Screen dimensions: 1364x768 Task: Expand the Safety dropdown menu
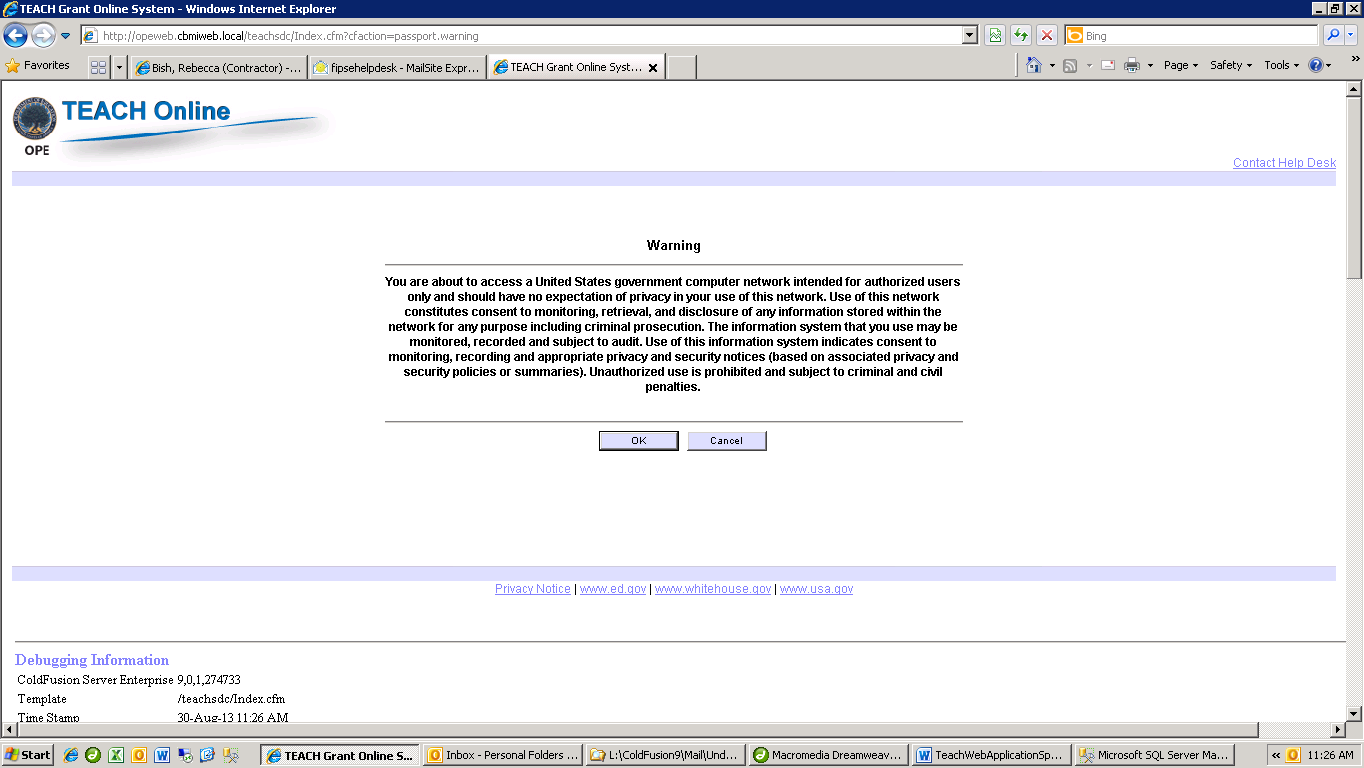tap(1230, 66)
